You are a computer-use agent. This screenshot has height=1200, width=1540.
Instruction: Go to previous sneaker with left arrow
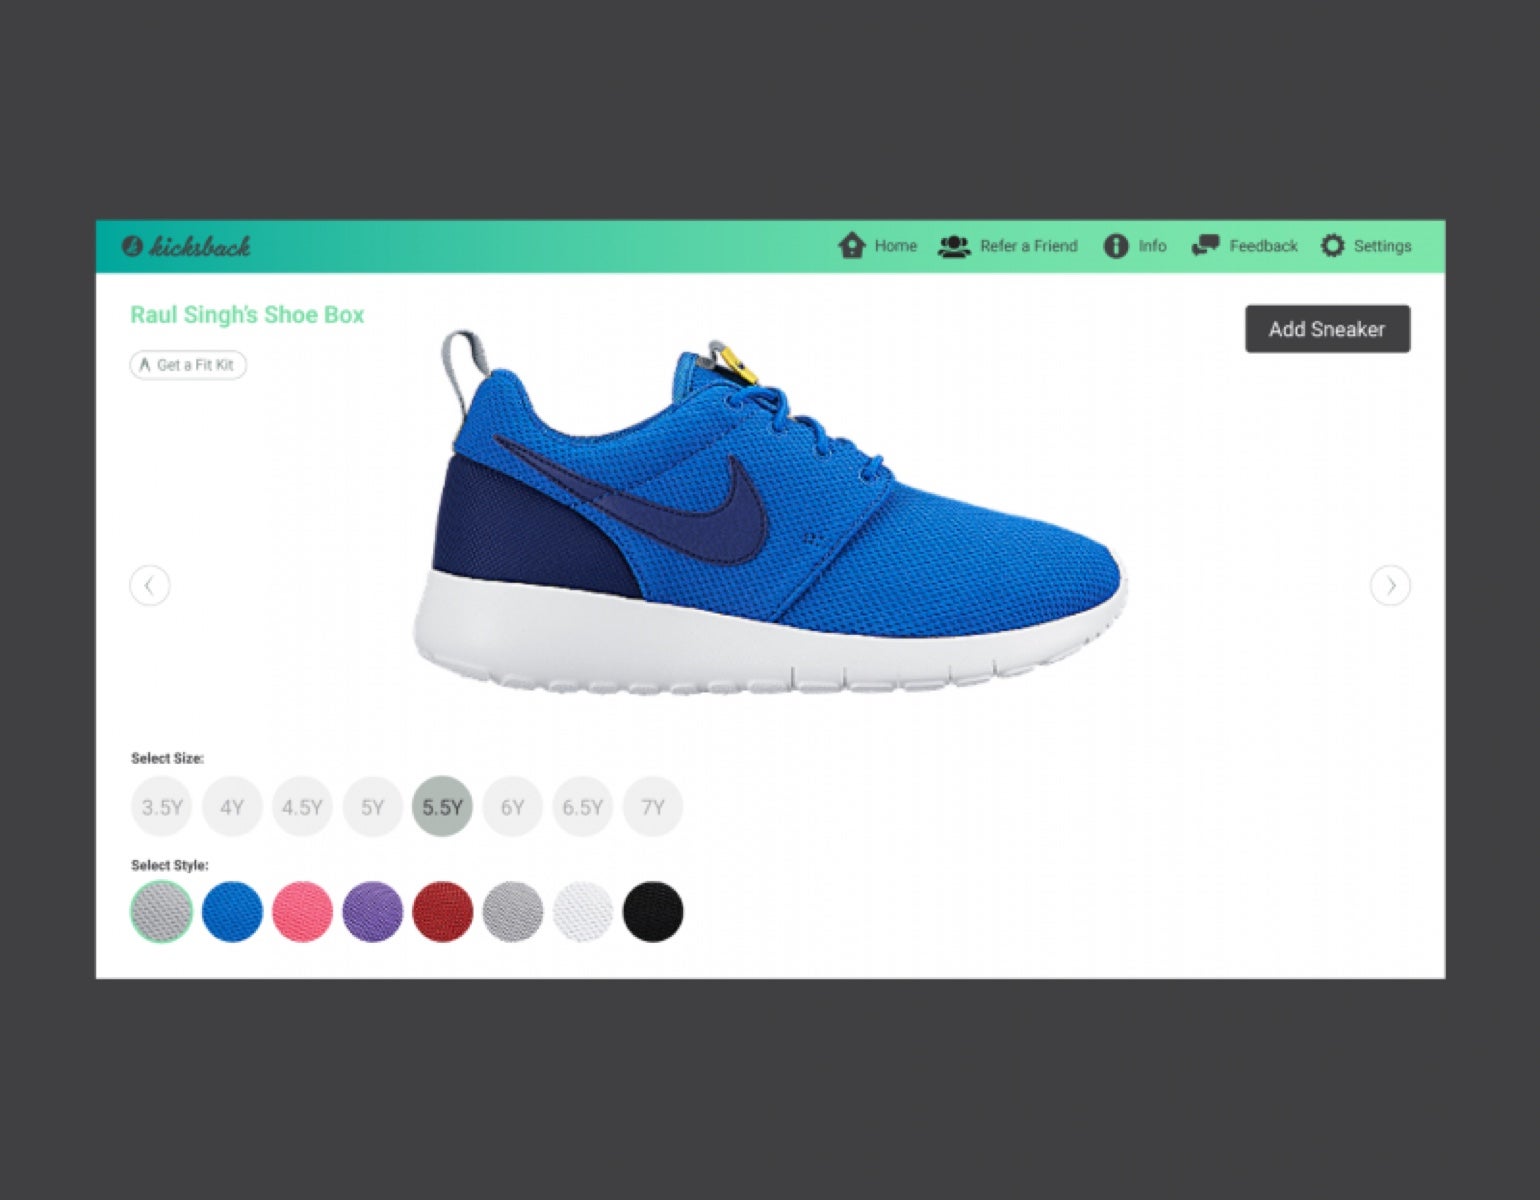[x=150, y=585]
